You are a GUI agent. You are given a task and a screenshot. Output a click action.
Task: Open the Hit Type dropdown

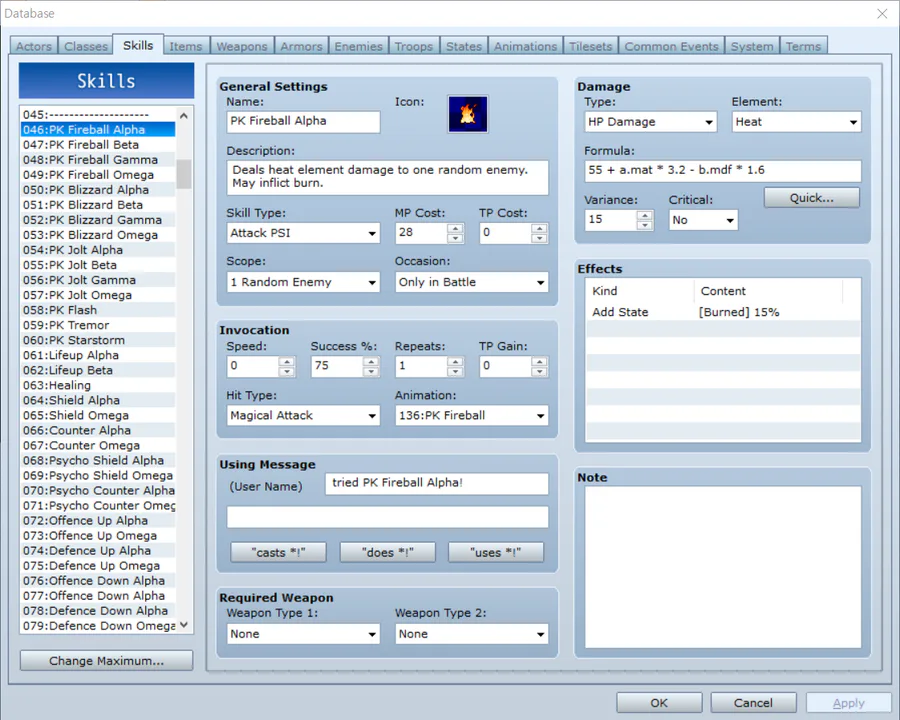(303, 415)
